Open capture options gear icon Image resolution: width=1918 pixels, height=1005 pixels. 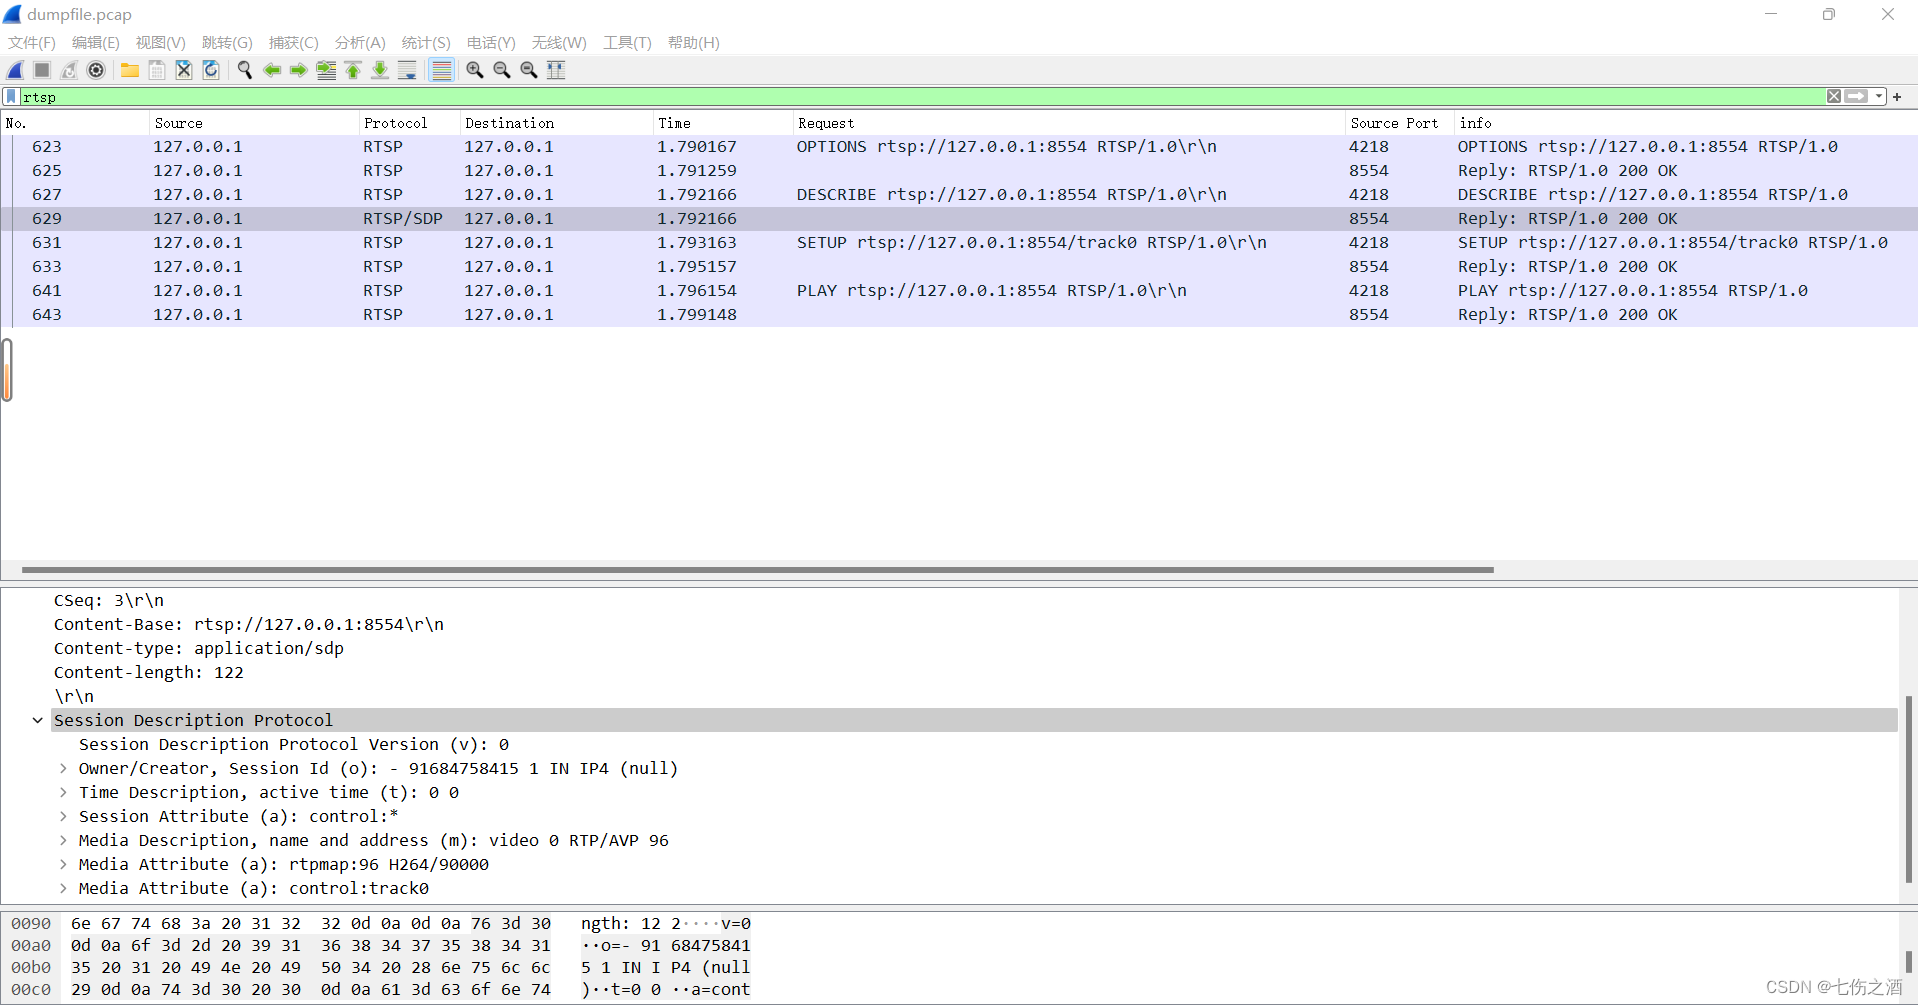click(x=96, y=70)
